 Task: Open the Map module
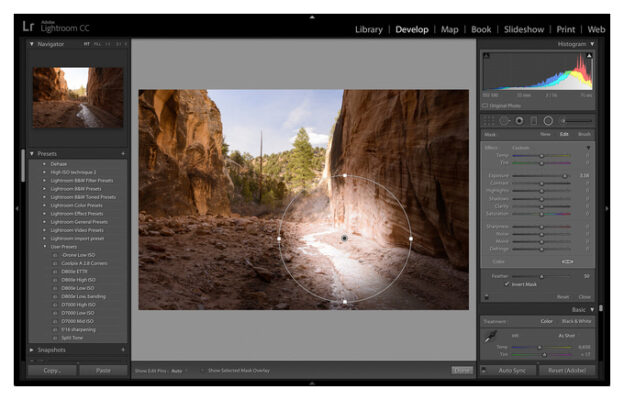(450, 29)
